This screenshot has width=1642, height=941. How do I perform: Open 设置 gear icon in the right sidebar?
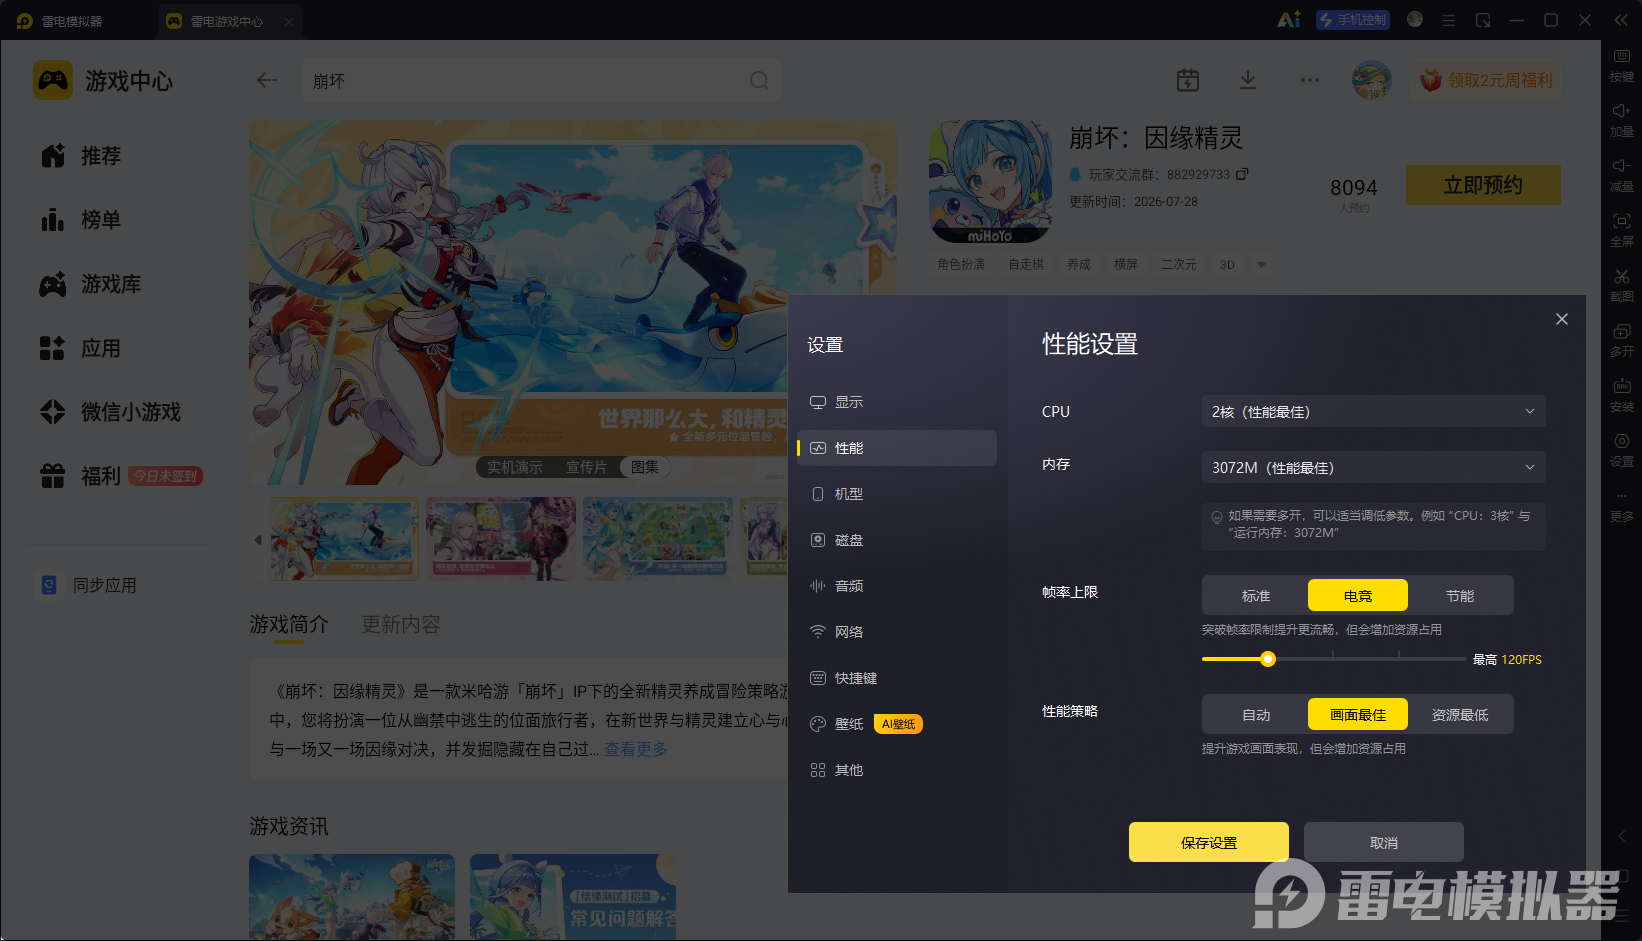pos(1621,441)
